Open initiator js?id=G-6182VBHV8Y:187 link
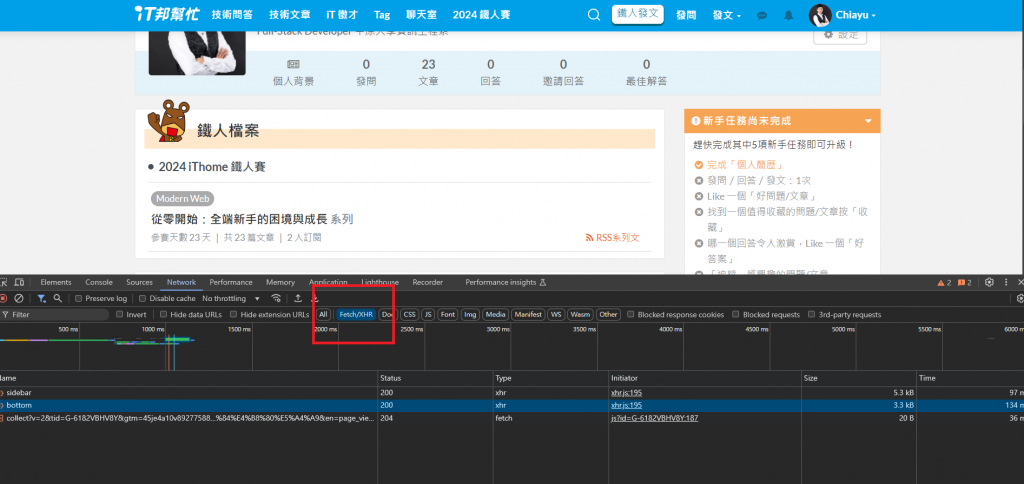The image size is (1024, 484). point(654,417)
